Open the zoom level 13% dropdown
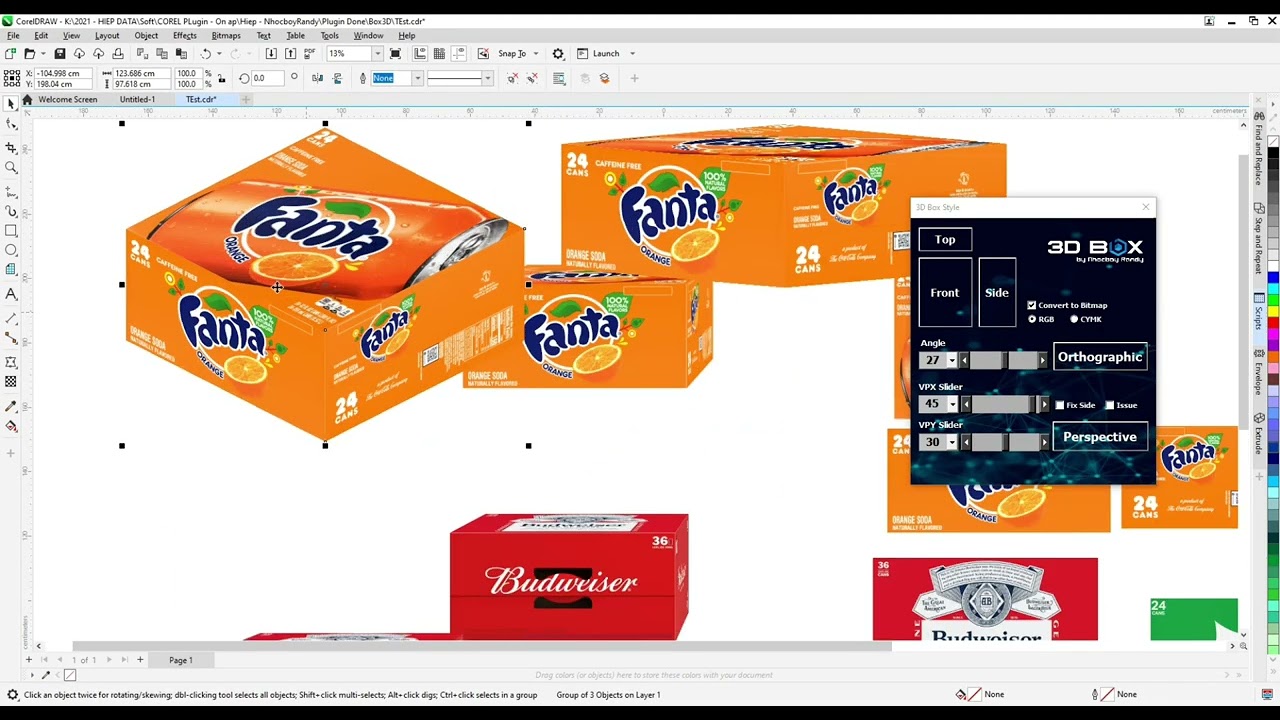This screenshot has height=720, width=1280. [x=379, y=54]
